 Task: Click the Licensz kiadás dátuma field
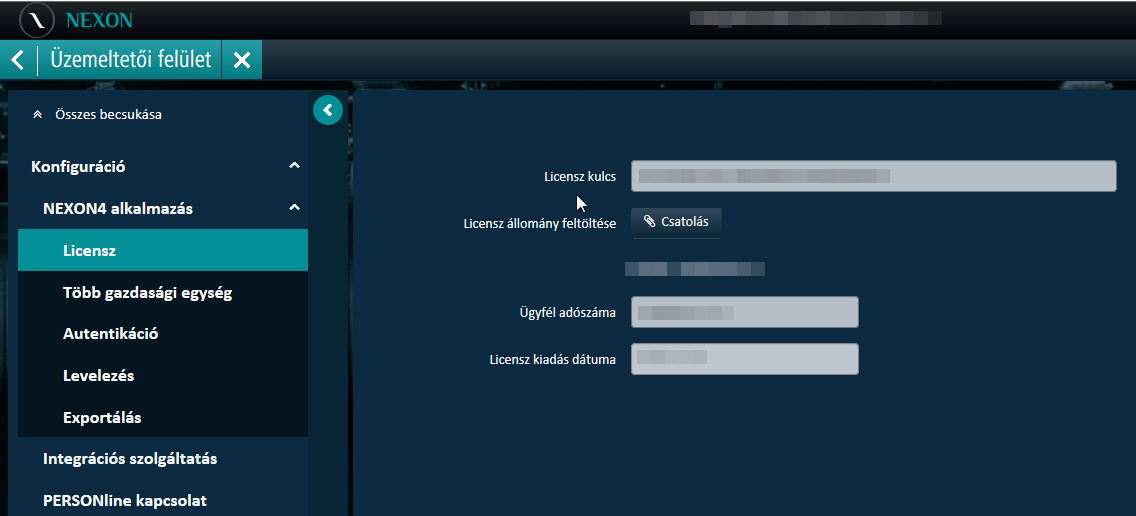(x=745, y=359)
